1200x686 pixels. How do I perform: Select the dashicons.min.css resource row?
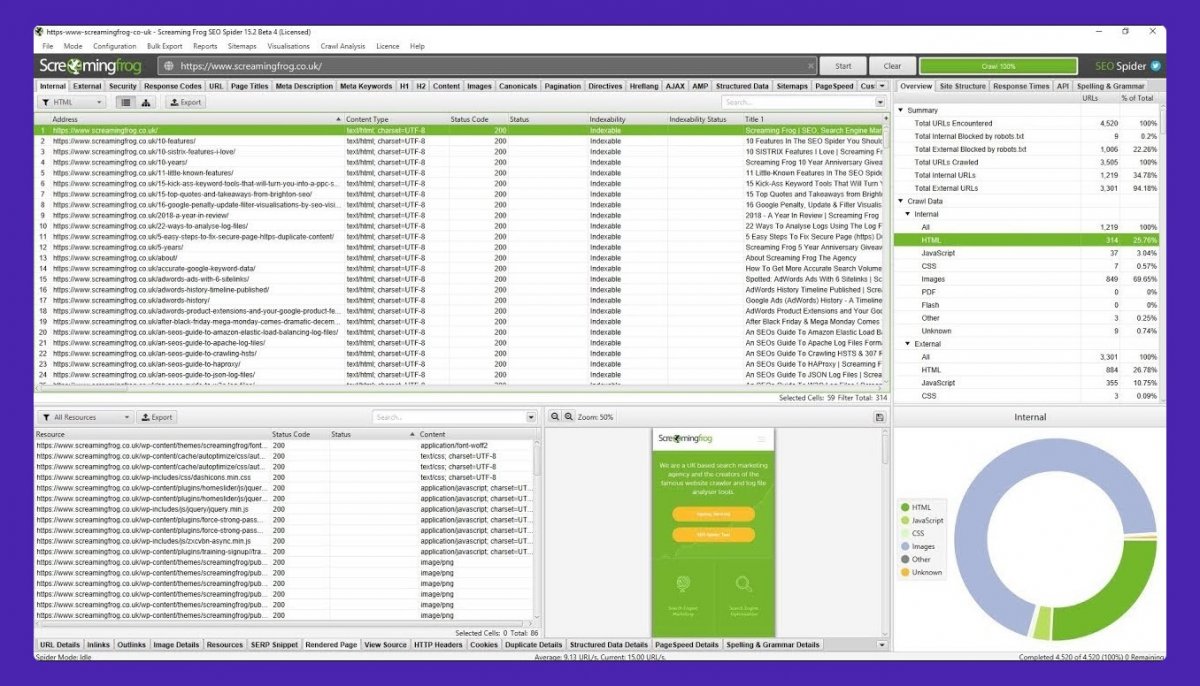point(284,477)
